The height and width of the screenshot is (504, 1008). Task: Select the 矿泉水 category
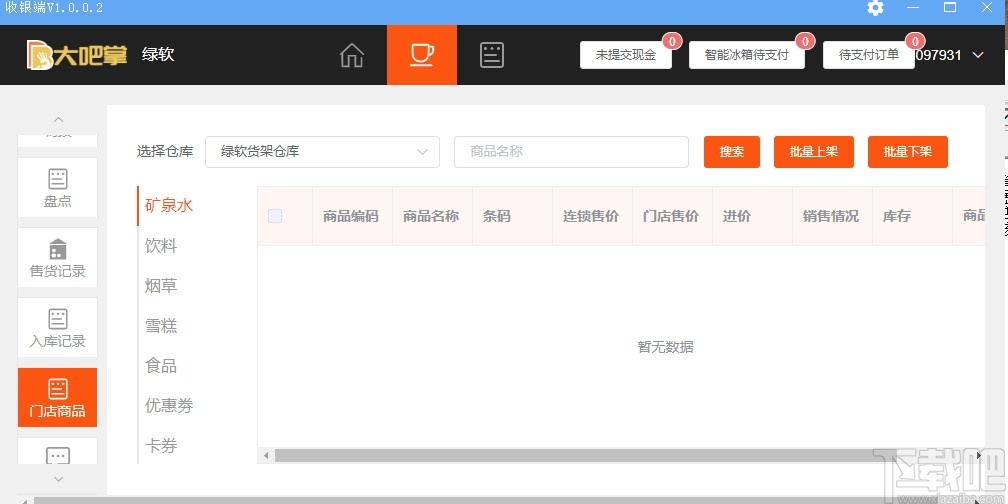(x=169, y=206)
